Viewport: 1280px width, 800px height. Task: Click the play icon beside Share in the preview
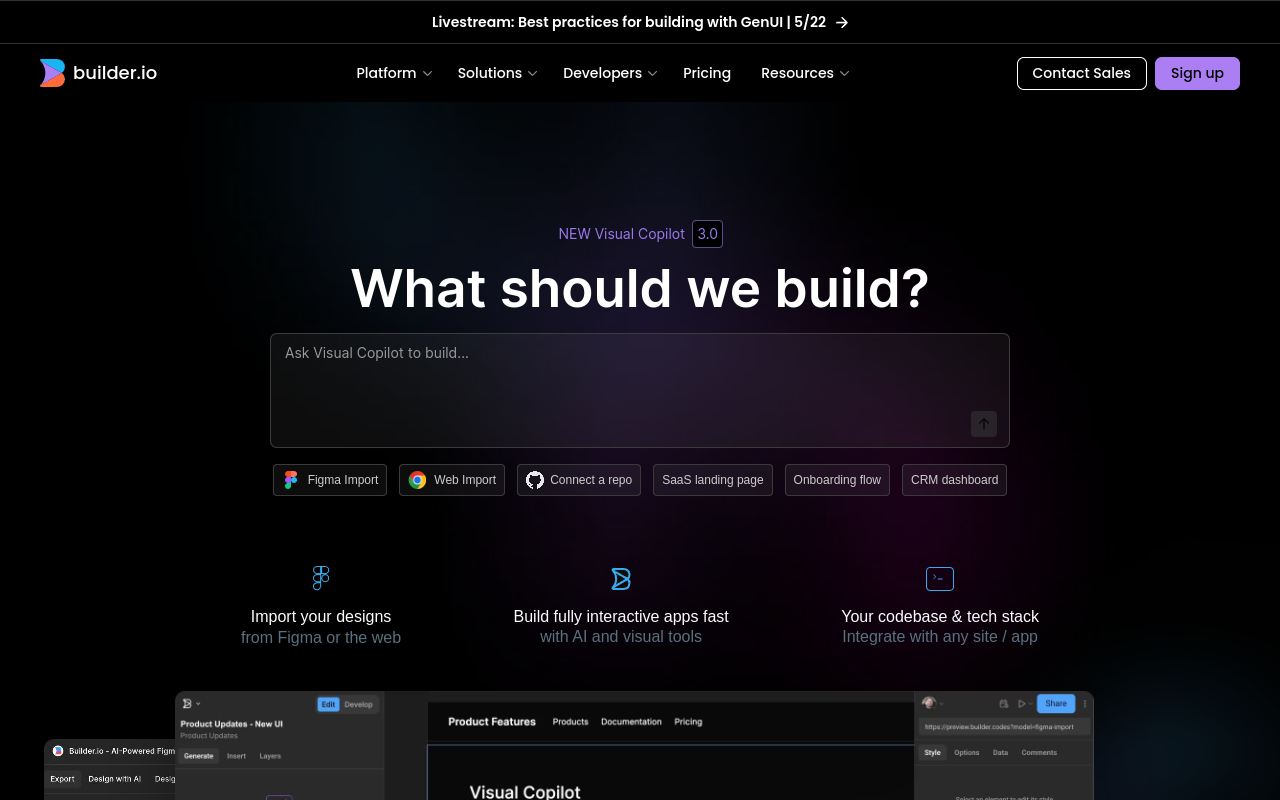[1022, 704]
